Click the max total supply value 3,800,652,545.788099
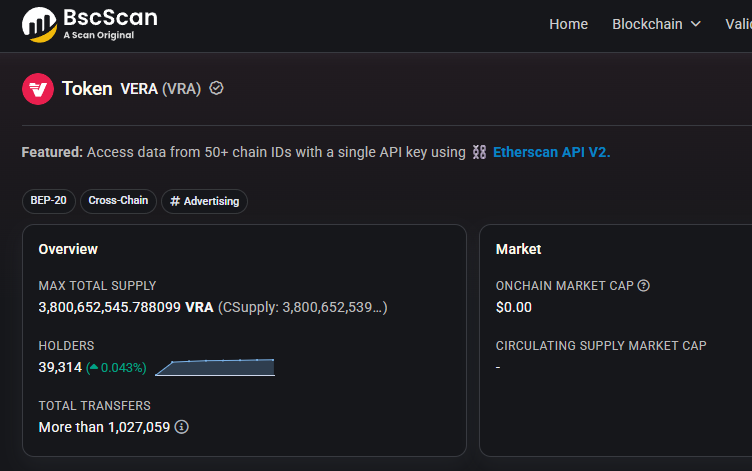752x471 pixels. point(109,307)
